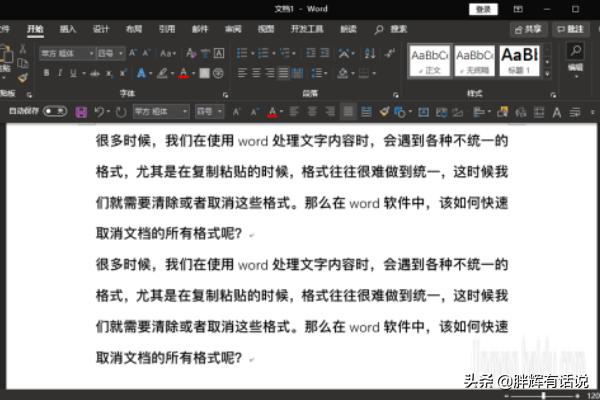600x400 pixels.
Task: Click the Character Border icon in the ribbon
Action: pos(219,53)
